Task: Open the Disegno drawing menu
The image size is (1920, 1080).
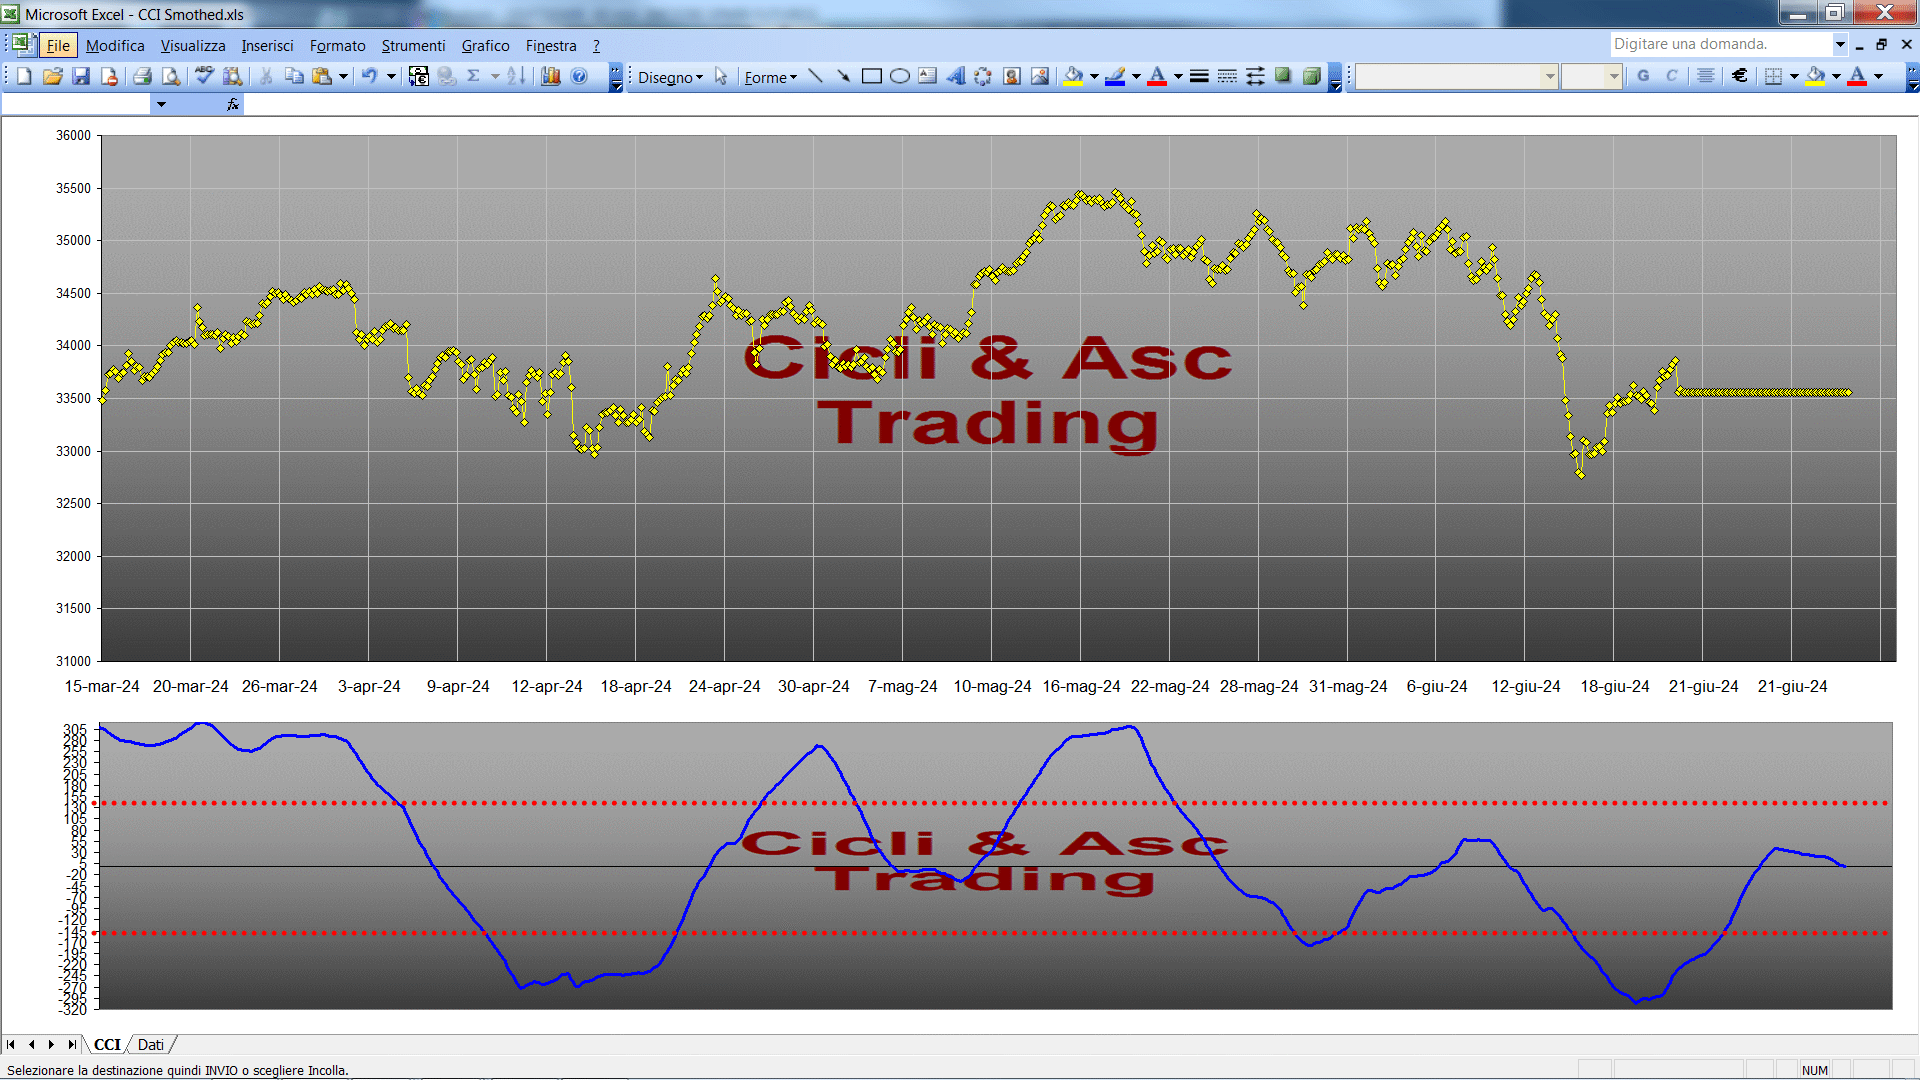Action: pyautogui.click(x=670, y=77)
